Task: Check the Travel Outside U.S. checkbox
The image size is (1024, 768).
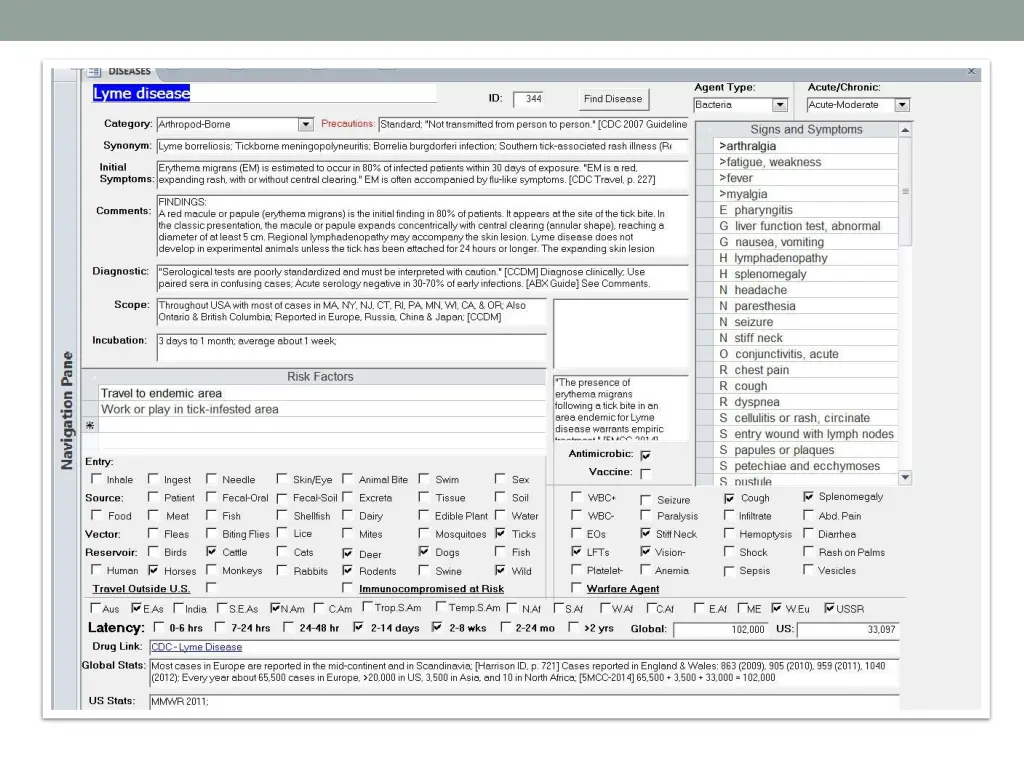Action: (211, 588)
